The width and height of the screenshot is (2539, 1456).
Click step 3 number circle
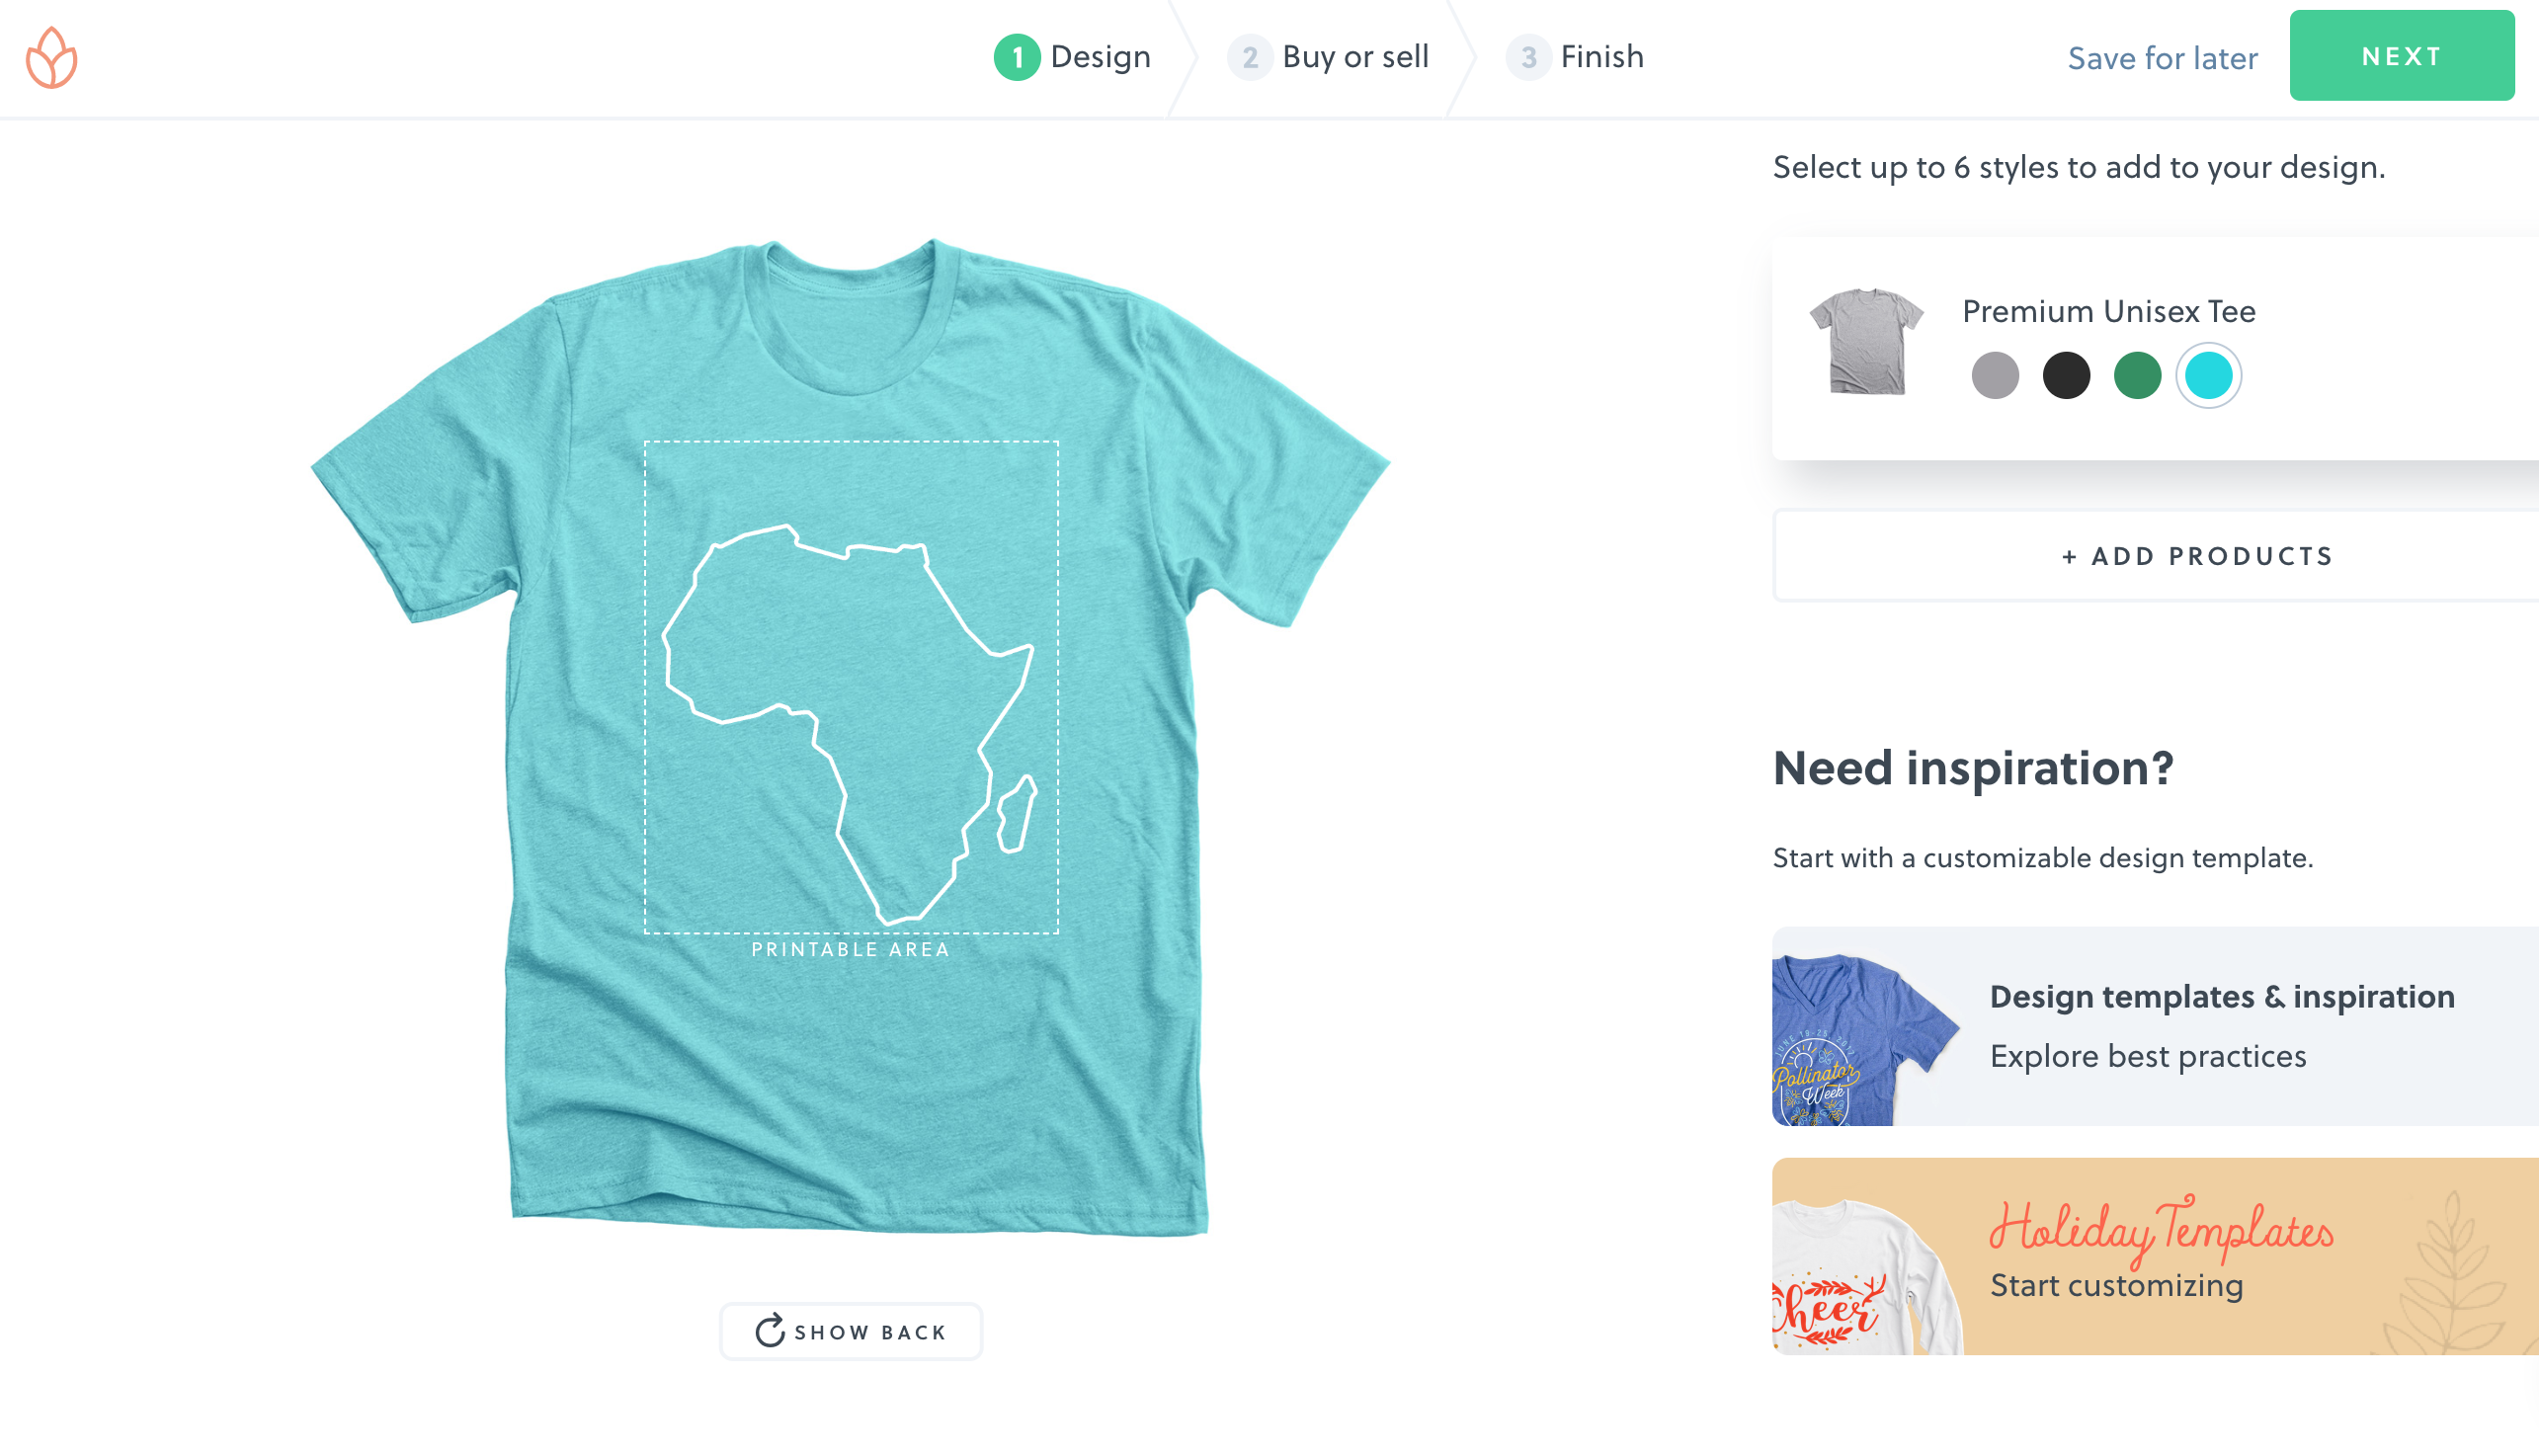(1527, 57)
